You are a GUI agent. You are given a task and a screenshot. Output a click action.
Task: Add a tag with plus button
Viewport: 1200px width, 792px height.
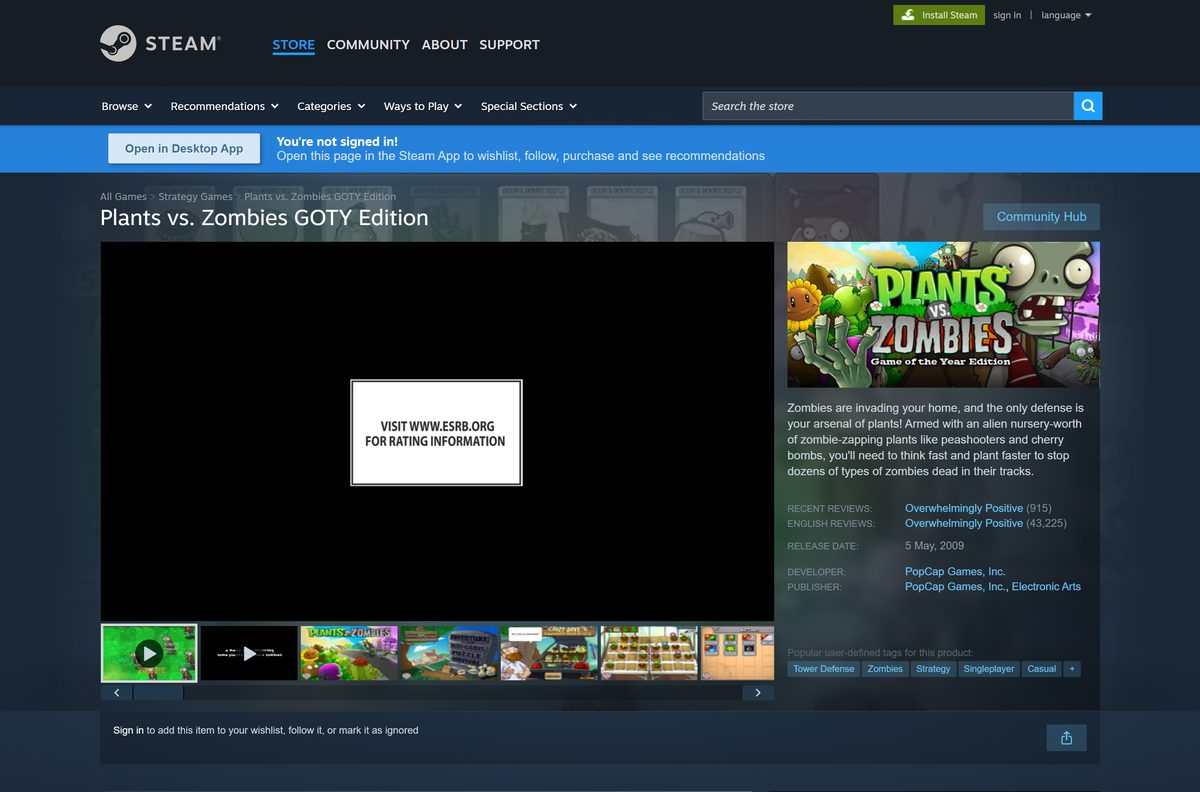tap(1072, 669)
